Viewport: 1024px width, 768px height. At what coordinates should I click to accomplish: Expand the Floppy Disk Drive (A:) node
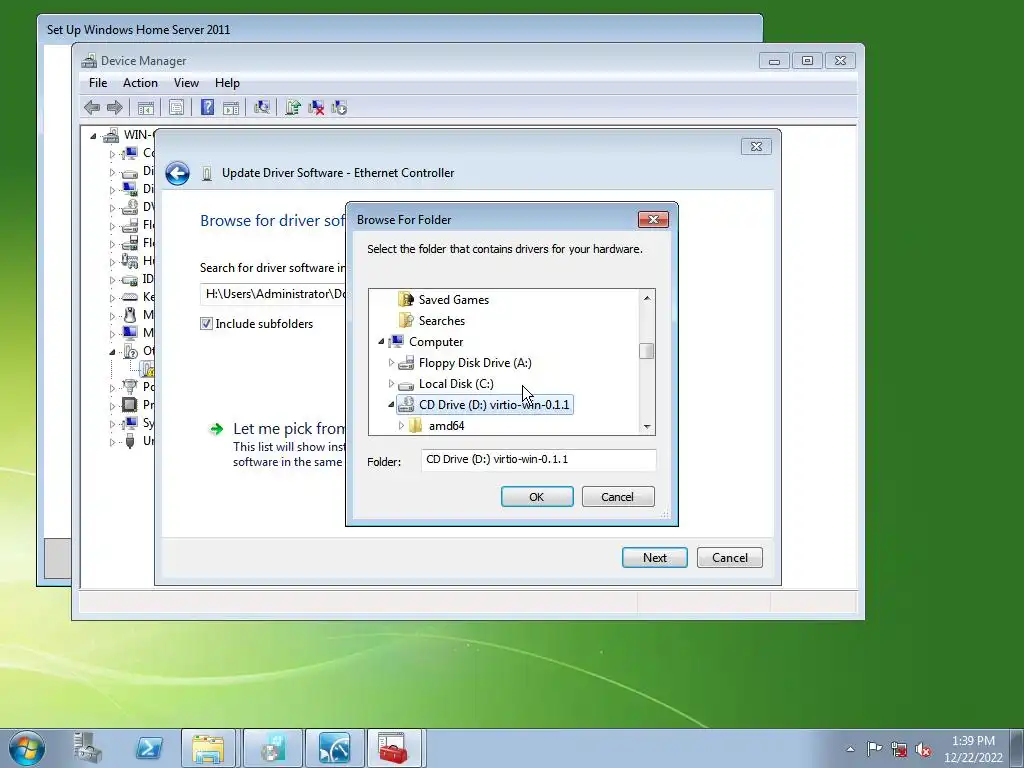(x=391, y=362)
